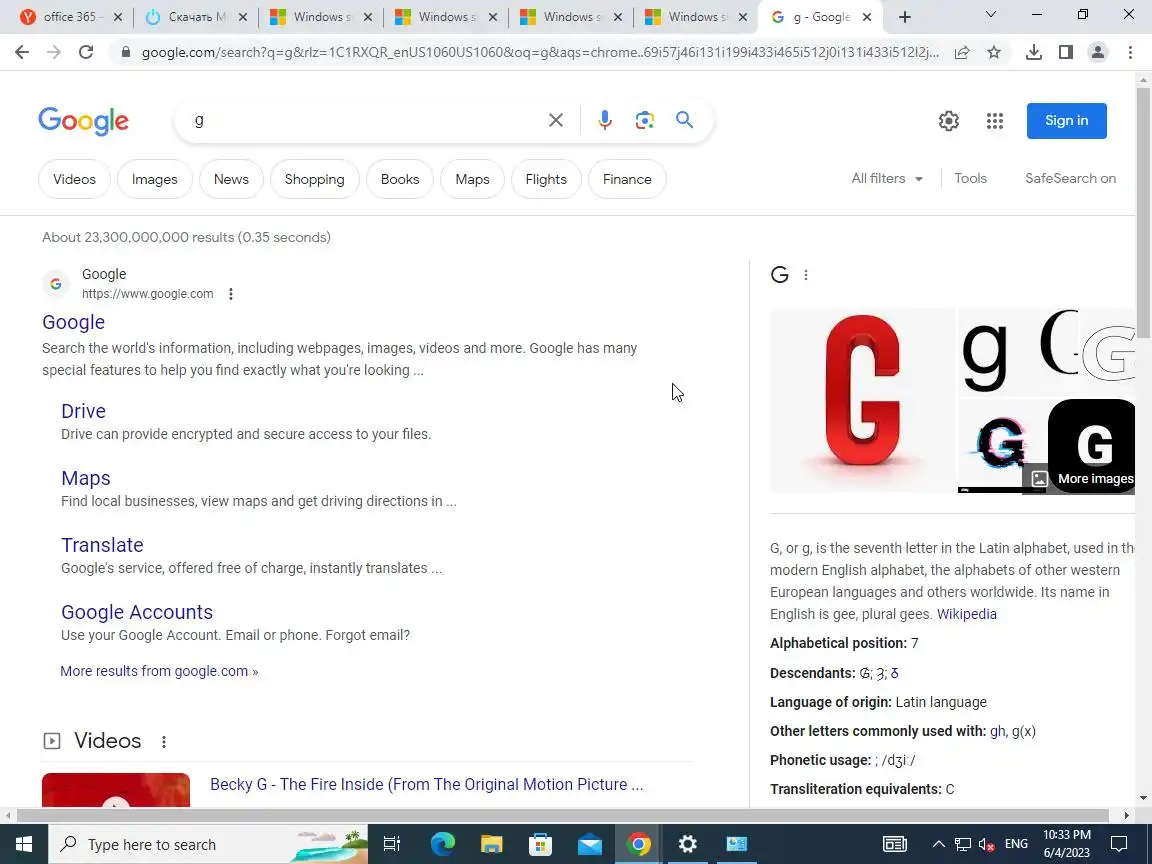View site info via the address bar padlock icon
1152x864 pixels.
pos(126,52)
